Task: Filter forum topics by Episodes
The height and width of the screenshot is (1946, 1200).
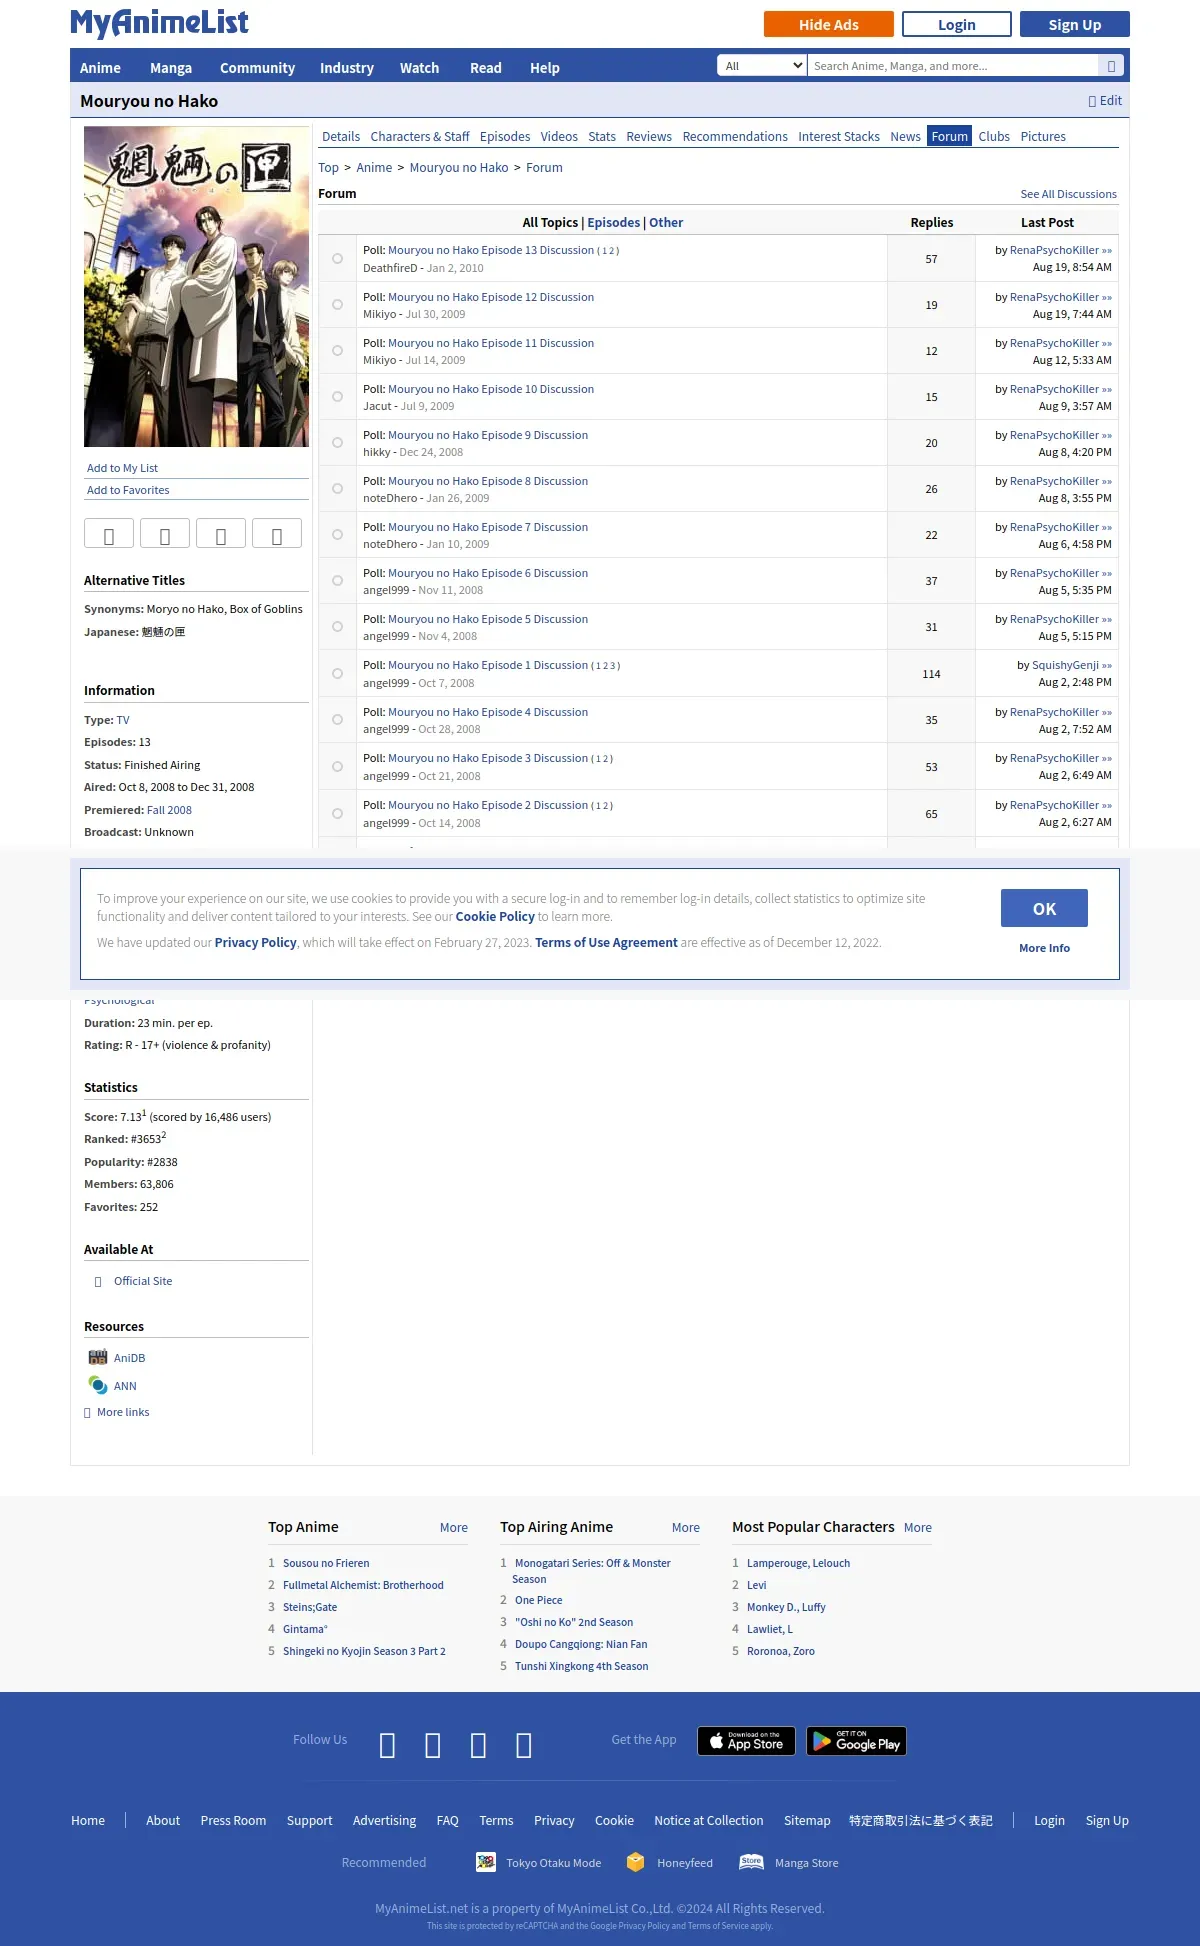Action: click(x=613, y=223)
